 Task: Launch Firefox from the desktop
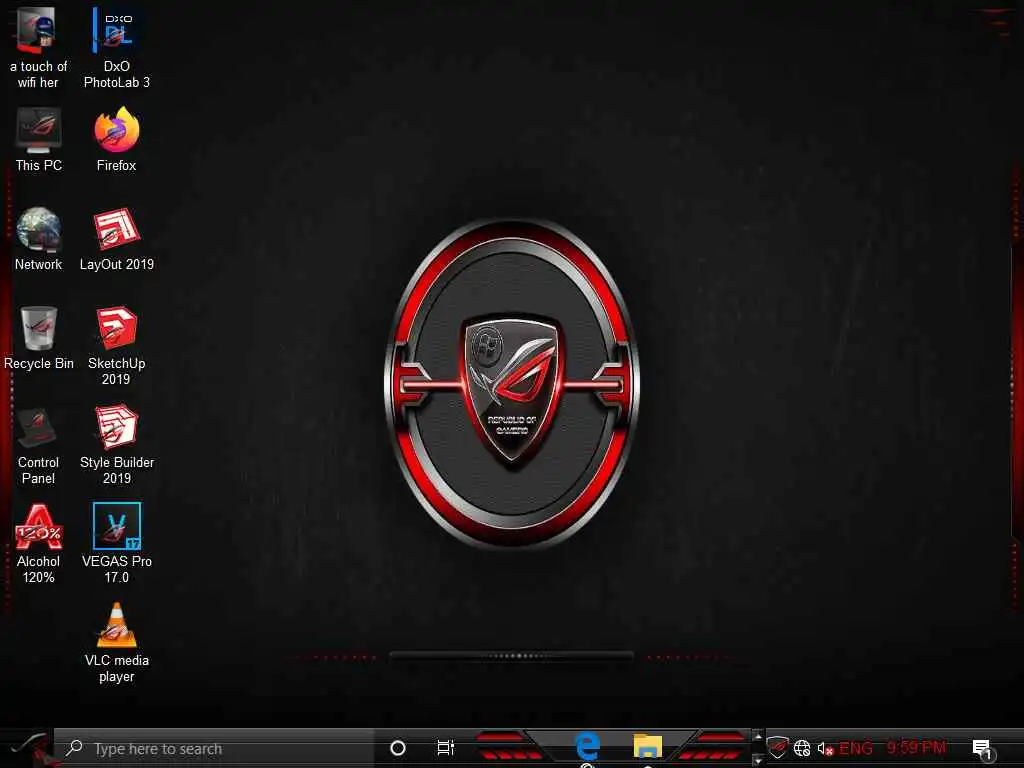116,139
